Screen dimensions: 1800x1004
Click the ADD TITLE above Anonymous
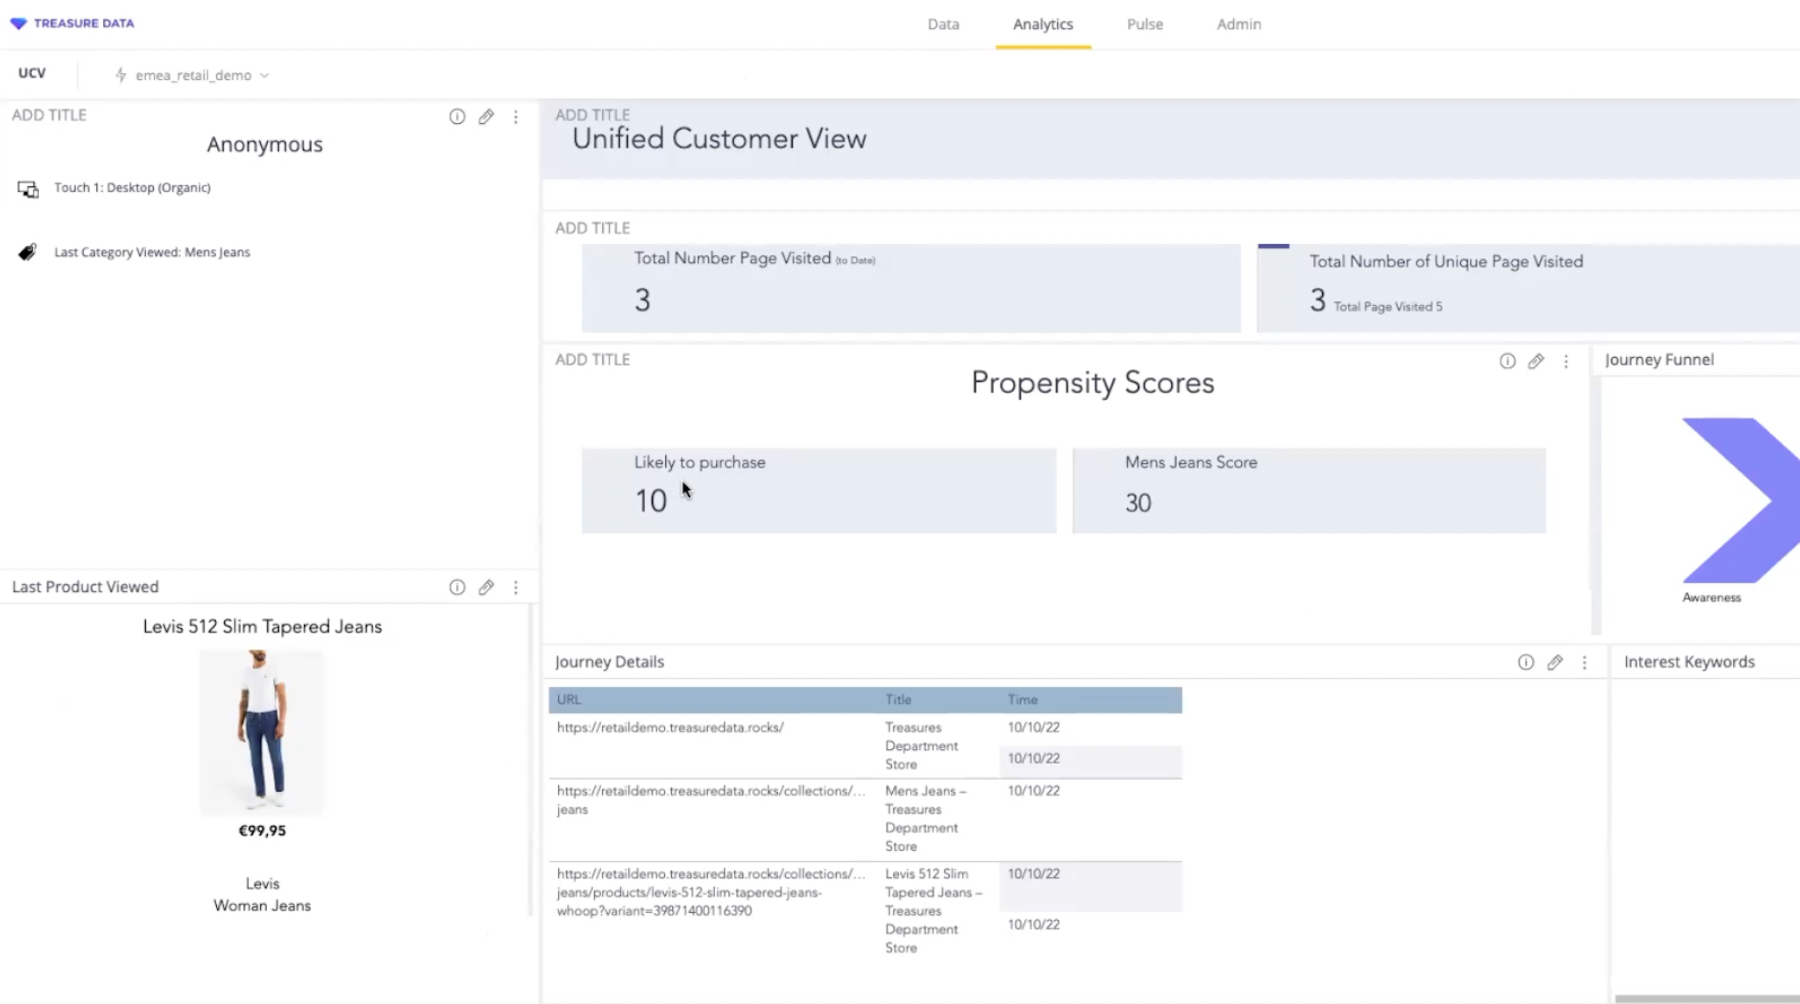(49, 115)
